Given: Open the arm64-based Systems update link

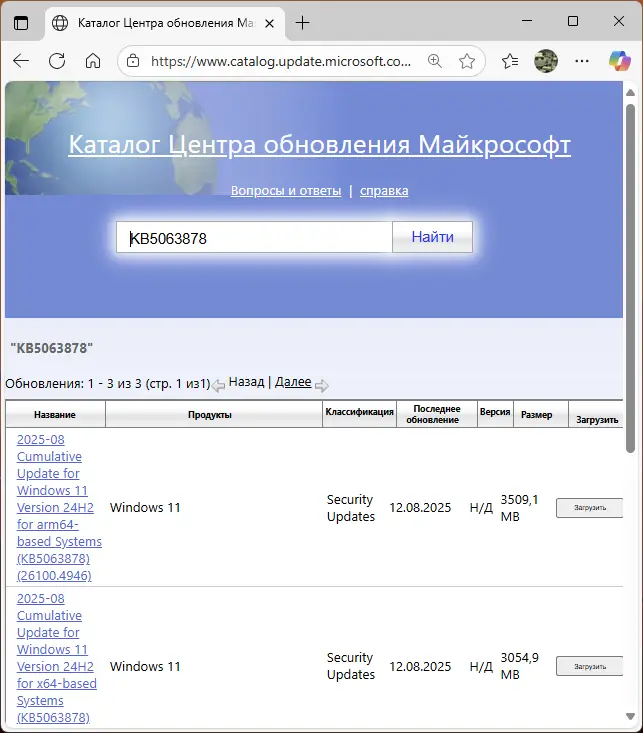Looking at the screenshot, I should coord(59,508).
